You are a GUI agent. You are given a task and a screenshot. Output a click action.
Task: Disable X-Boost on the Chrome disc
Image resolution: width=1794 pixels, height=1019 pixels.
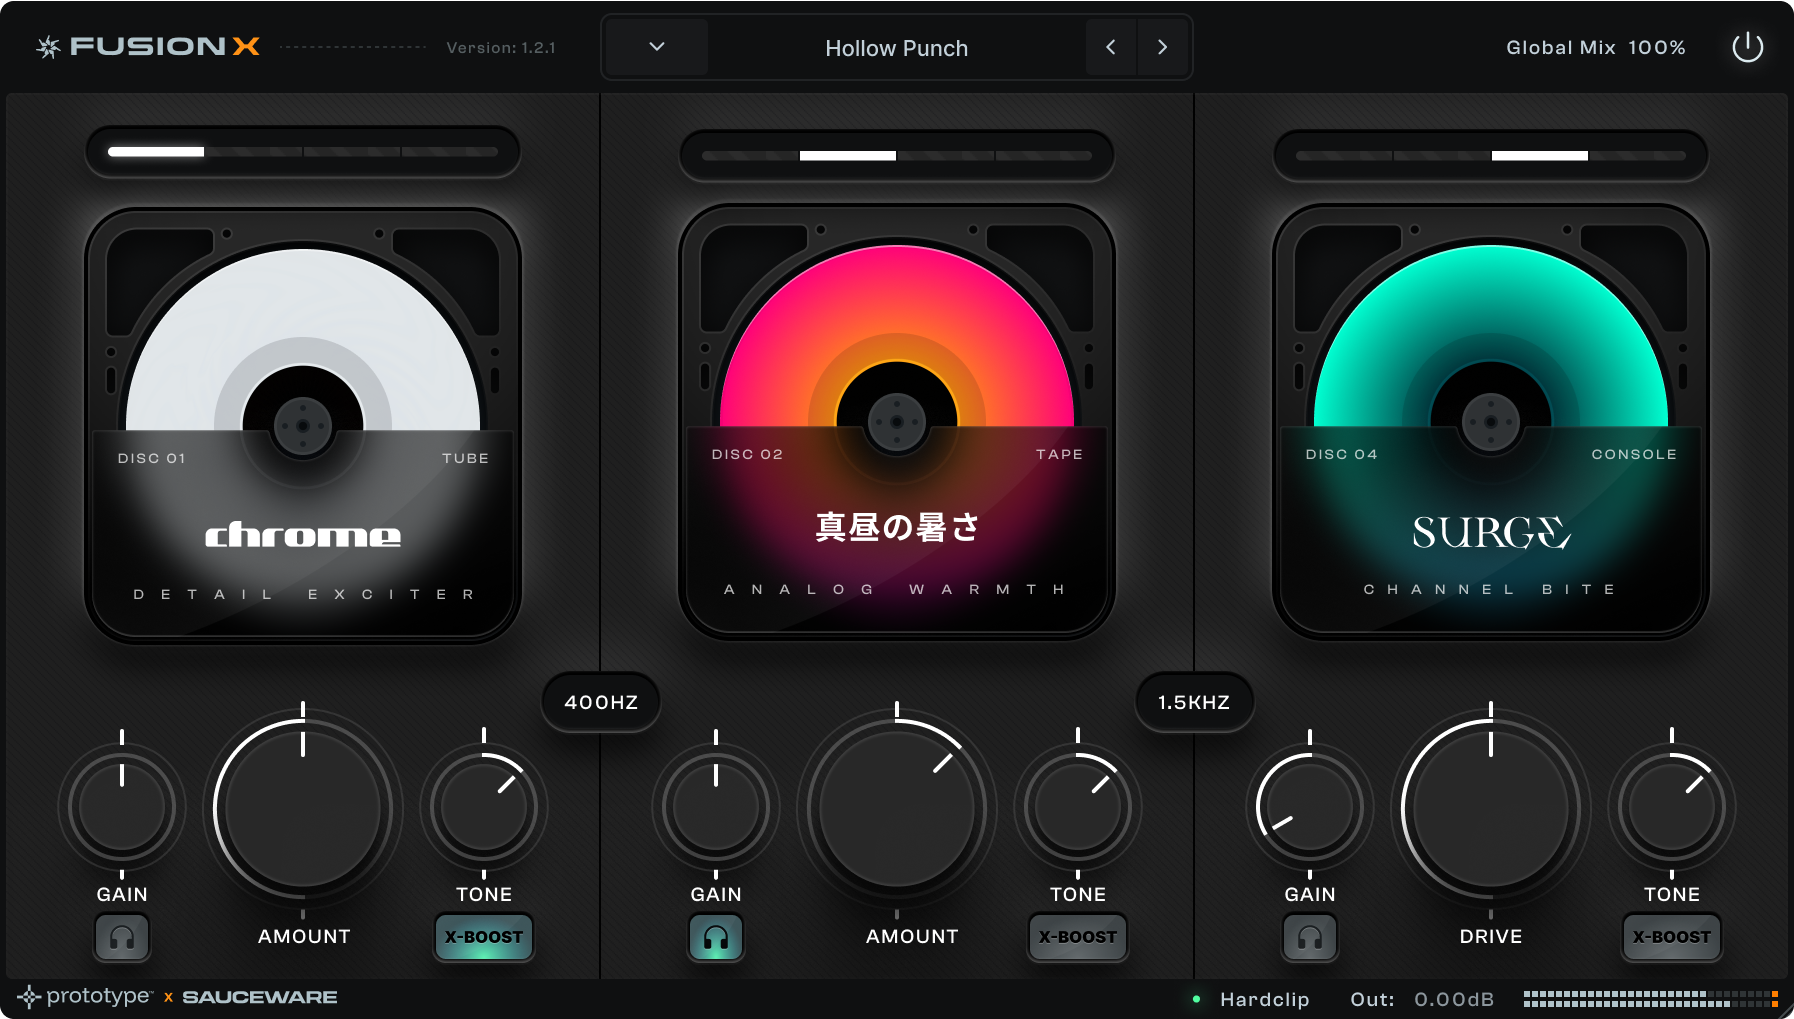point(484,938)
